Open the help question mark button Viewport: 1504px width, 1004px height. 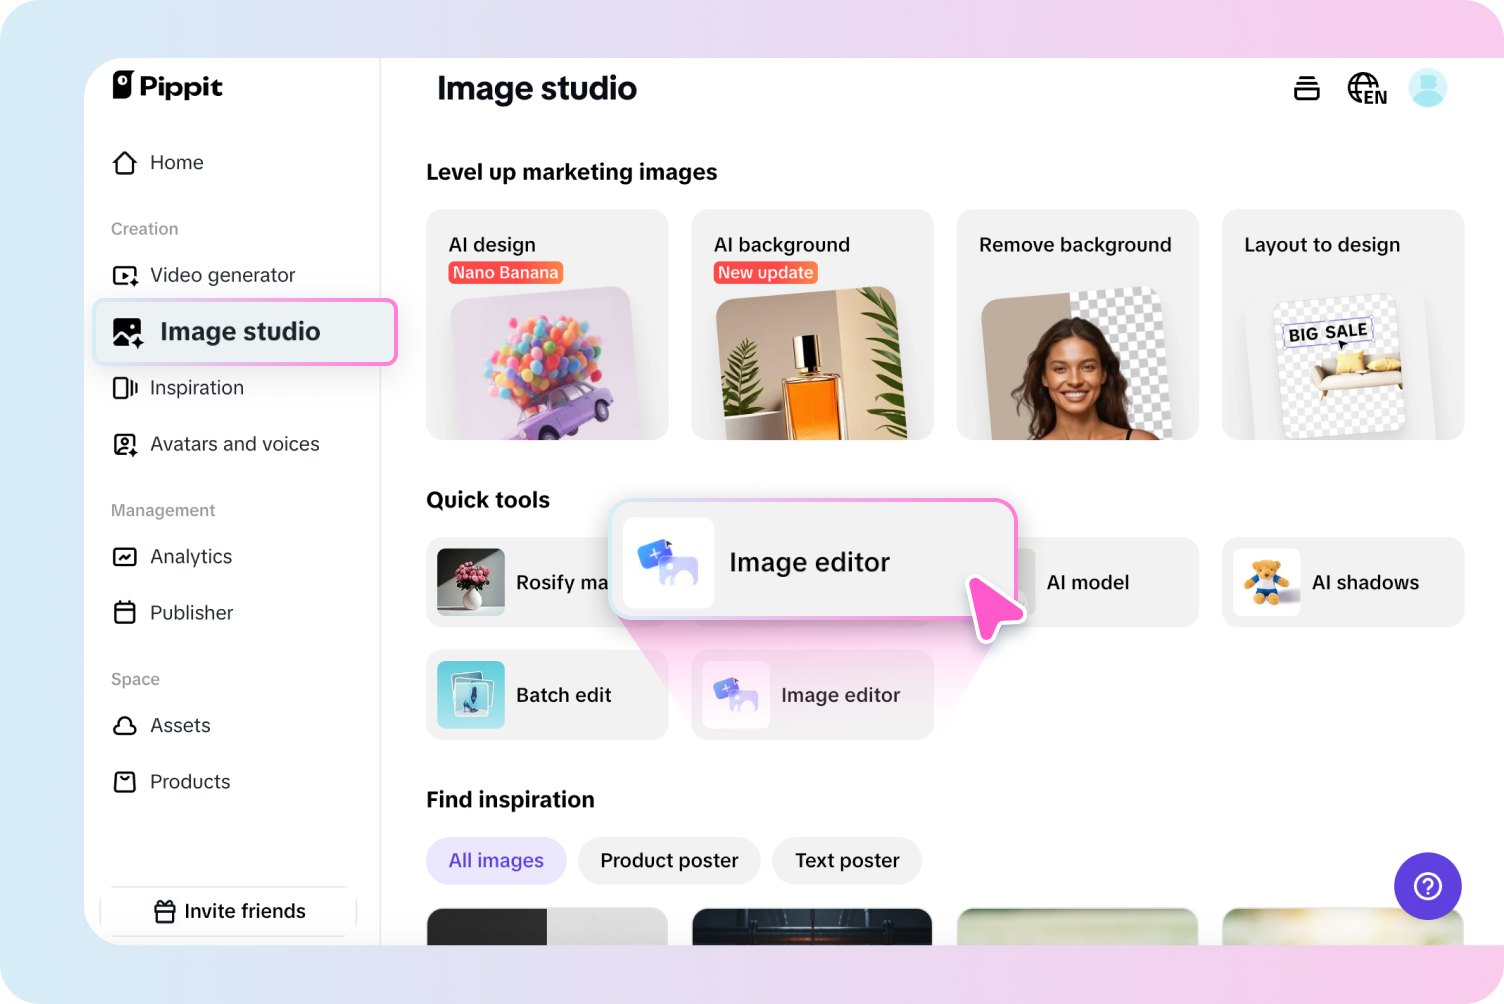(1428, 886)
